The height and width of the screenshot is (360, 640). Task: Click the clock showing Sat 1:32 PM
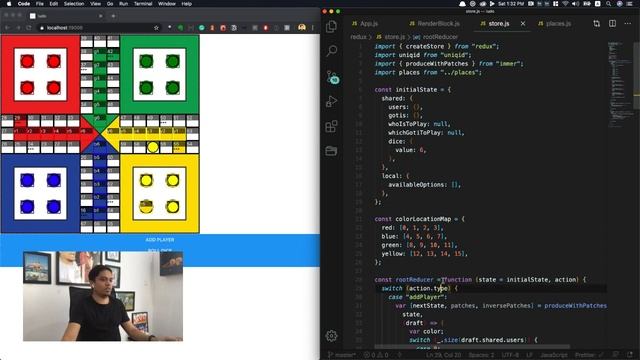point(511,4)
